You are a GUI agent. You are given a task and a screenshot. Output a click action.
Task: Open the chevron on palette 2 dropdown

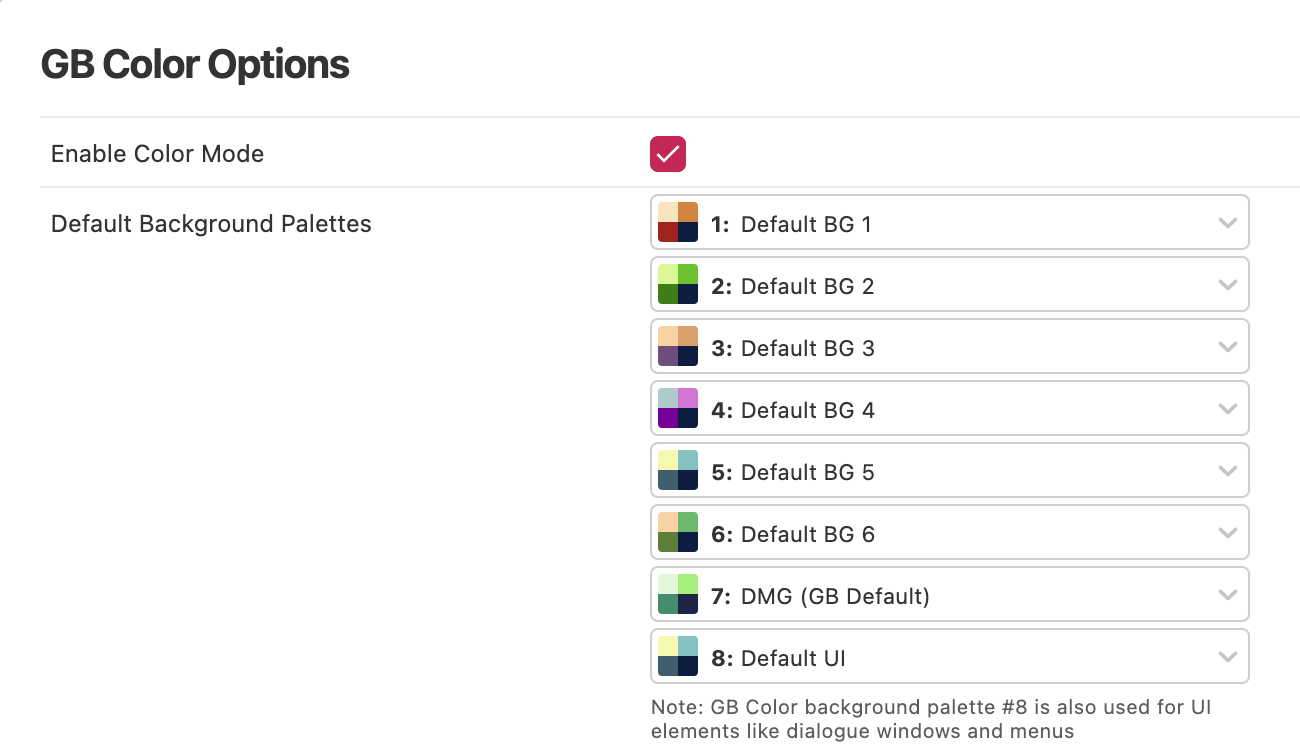1228,285
